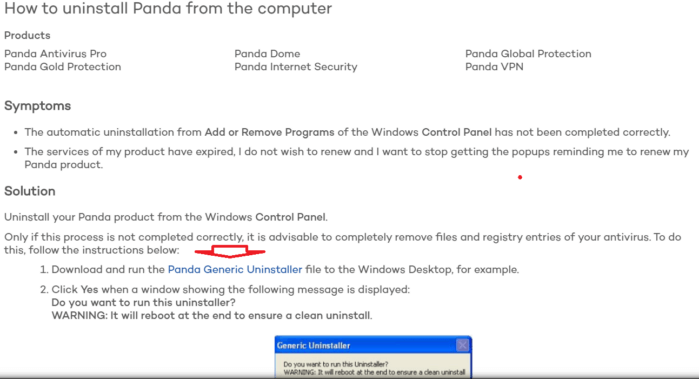Click the page heading about uninstalling Panda
This screenshot has width=699, height=379.
click(x=168, y=8)
